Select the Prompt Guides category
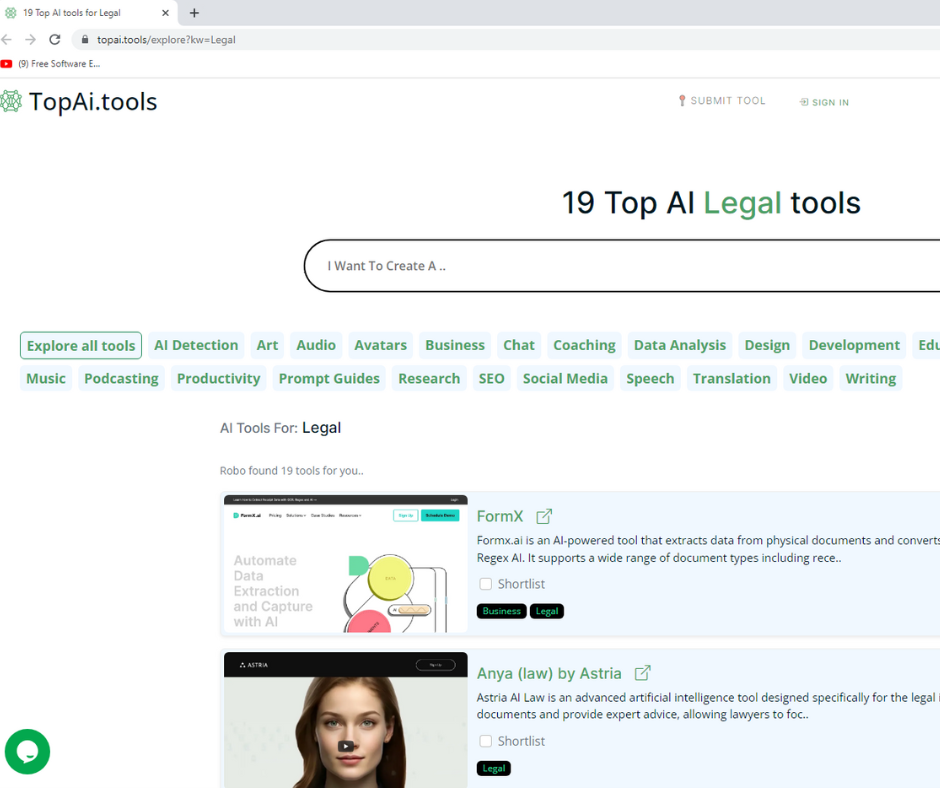This screenshot has height=788, width=940. 329,378
